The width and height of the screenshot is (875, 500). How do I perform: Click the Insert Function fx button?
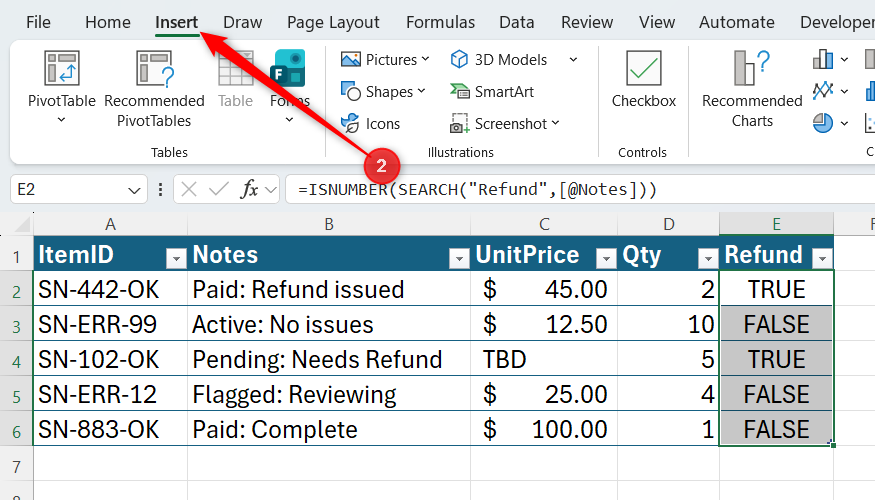249,190
